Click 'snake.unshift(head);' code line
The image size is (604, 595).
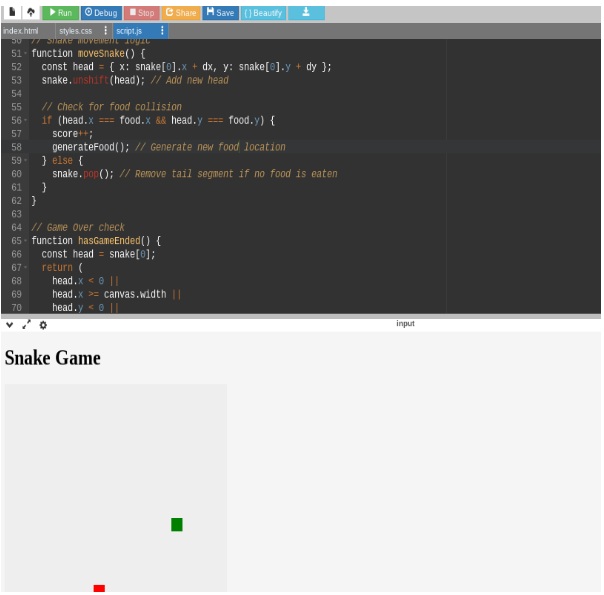point(93,80)
